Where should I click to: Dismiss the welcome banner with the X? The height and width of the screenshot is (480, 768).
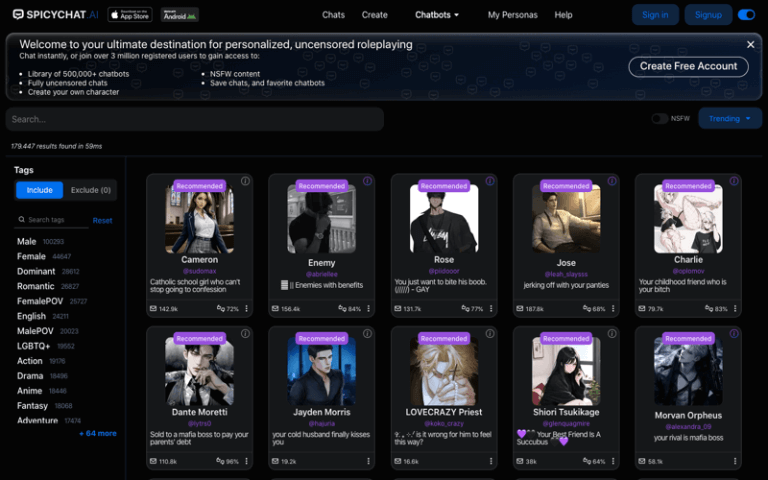click(x=750, y=44)
